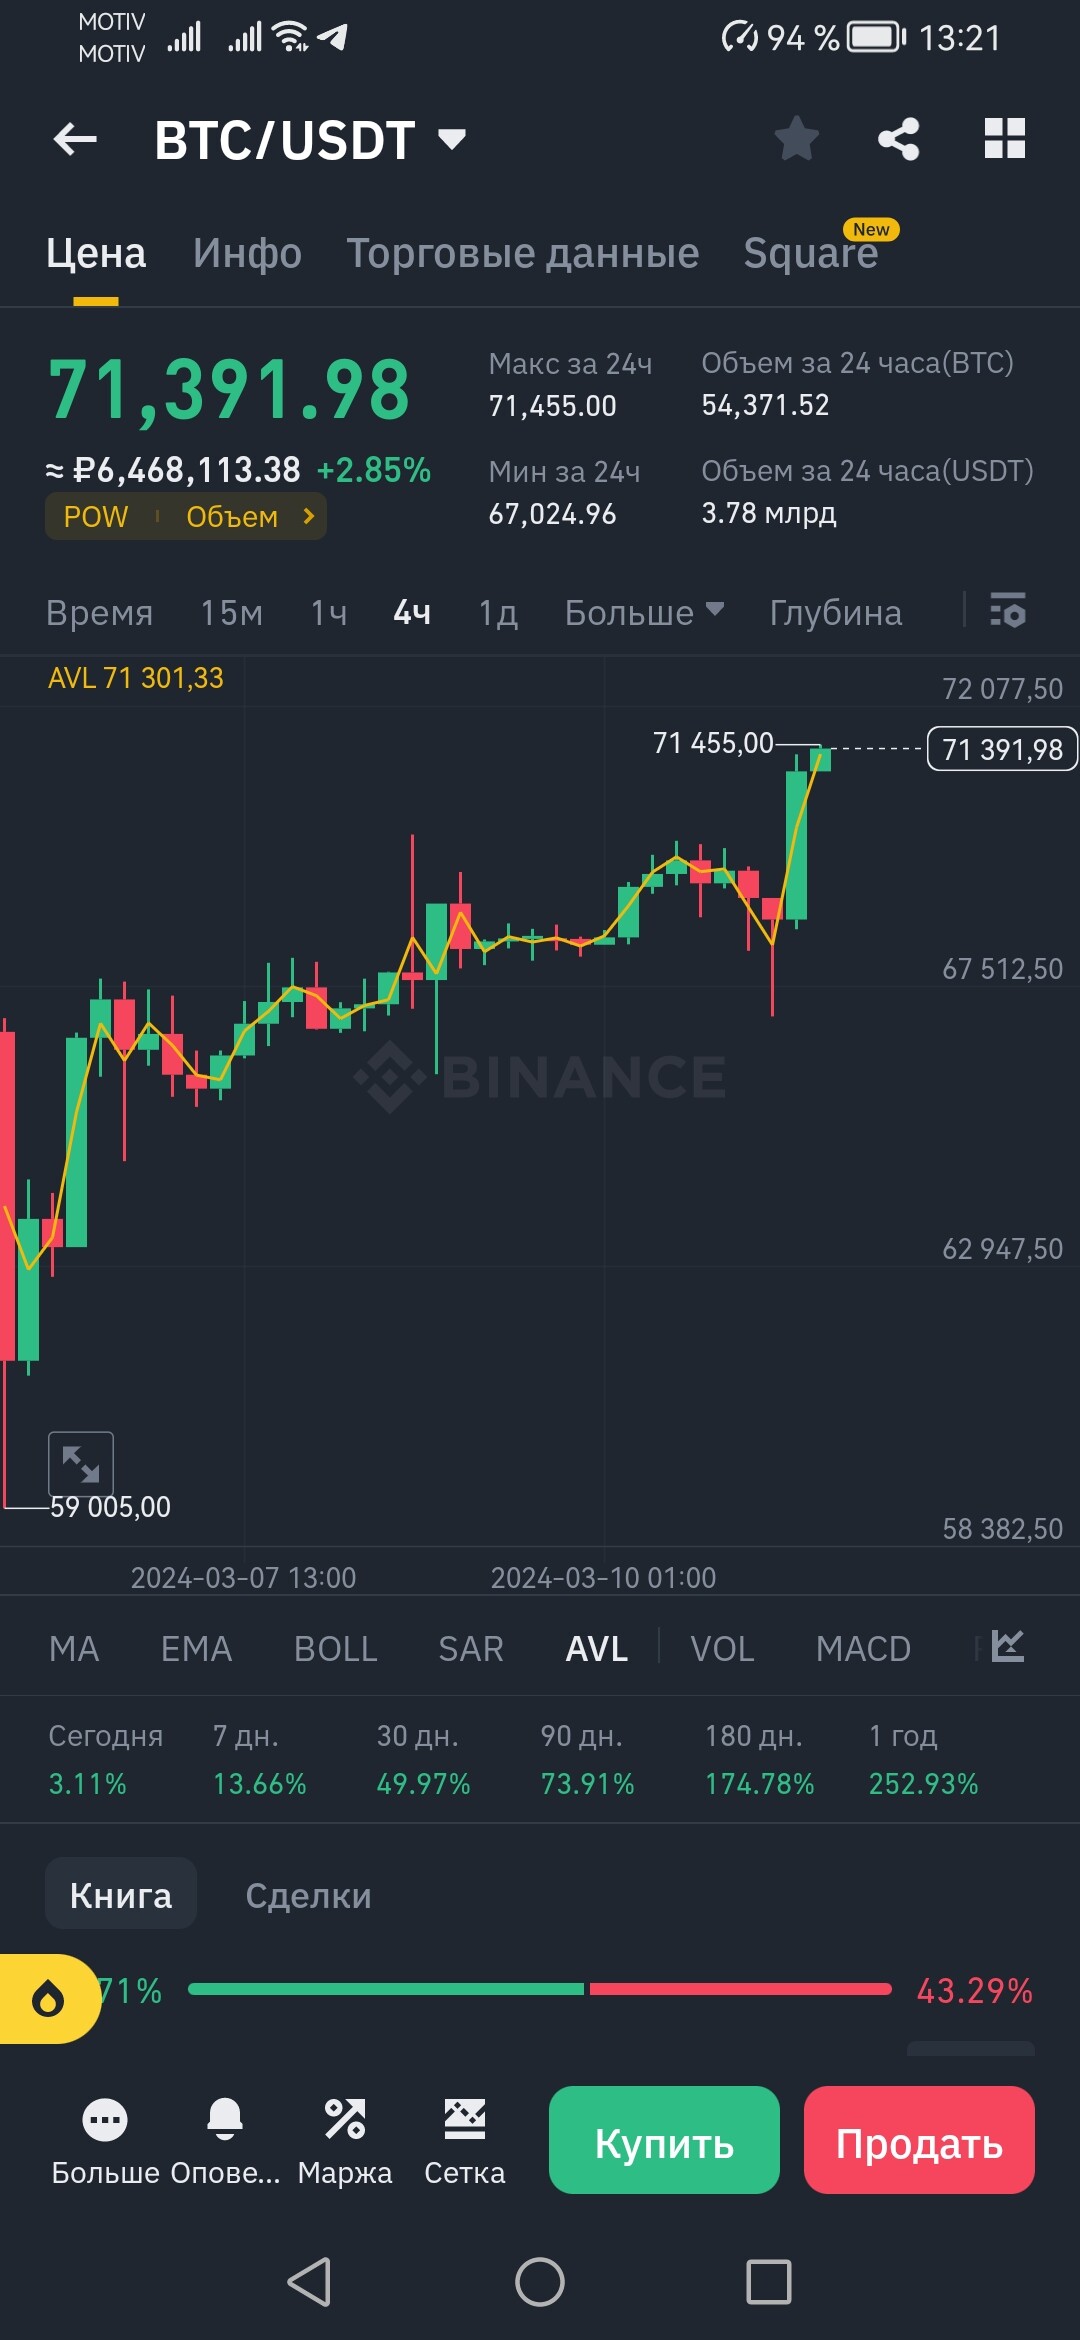Enable the BOLL indicator
Screen dimensions: 1080x2340
click(x=336, y=1649)
